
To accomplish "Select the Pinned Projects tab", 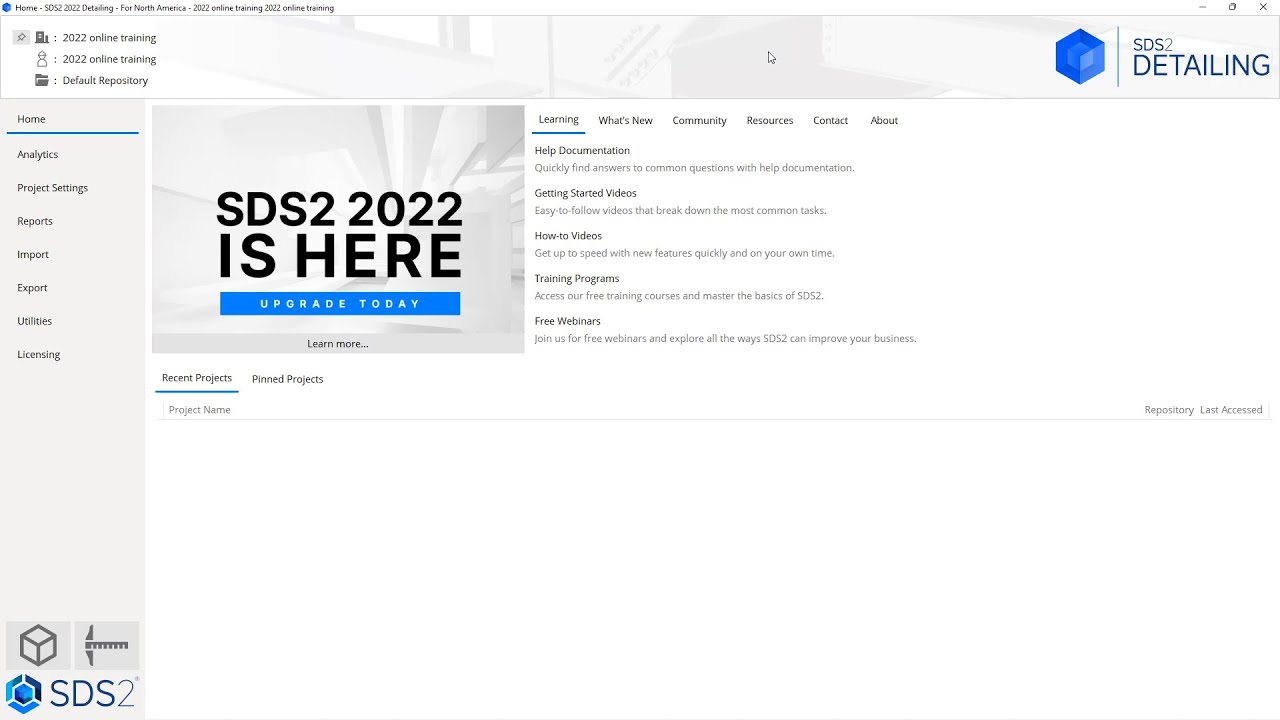I will [287, 379].
